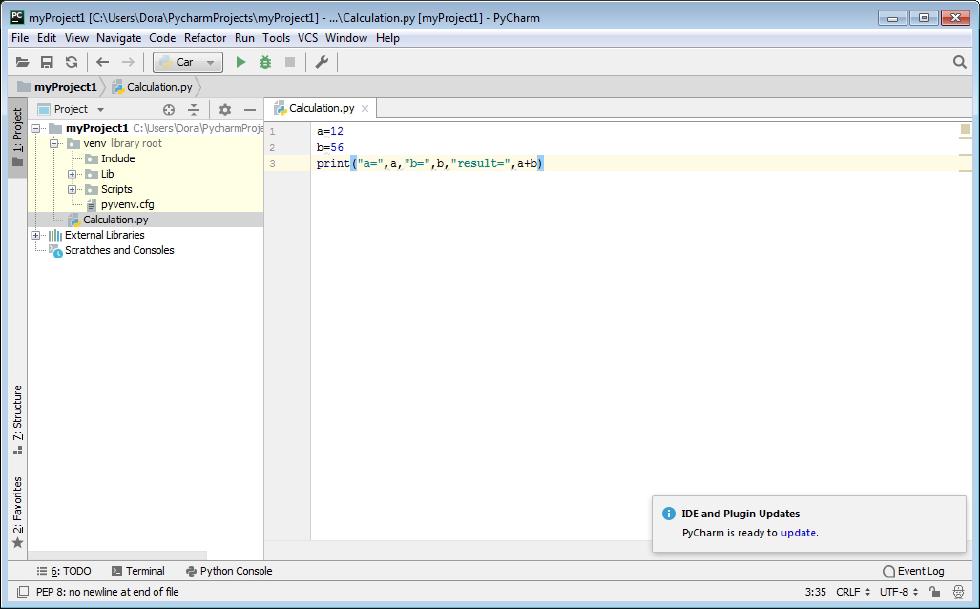Screen dimensions: 980x609
Task: Select the Calculation.py editor tab
Action: coord(321,108)
